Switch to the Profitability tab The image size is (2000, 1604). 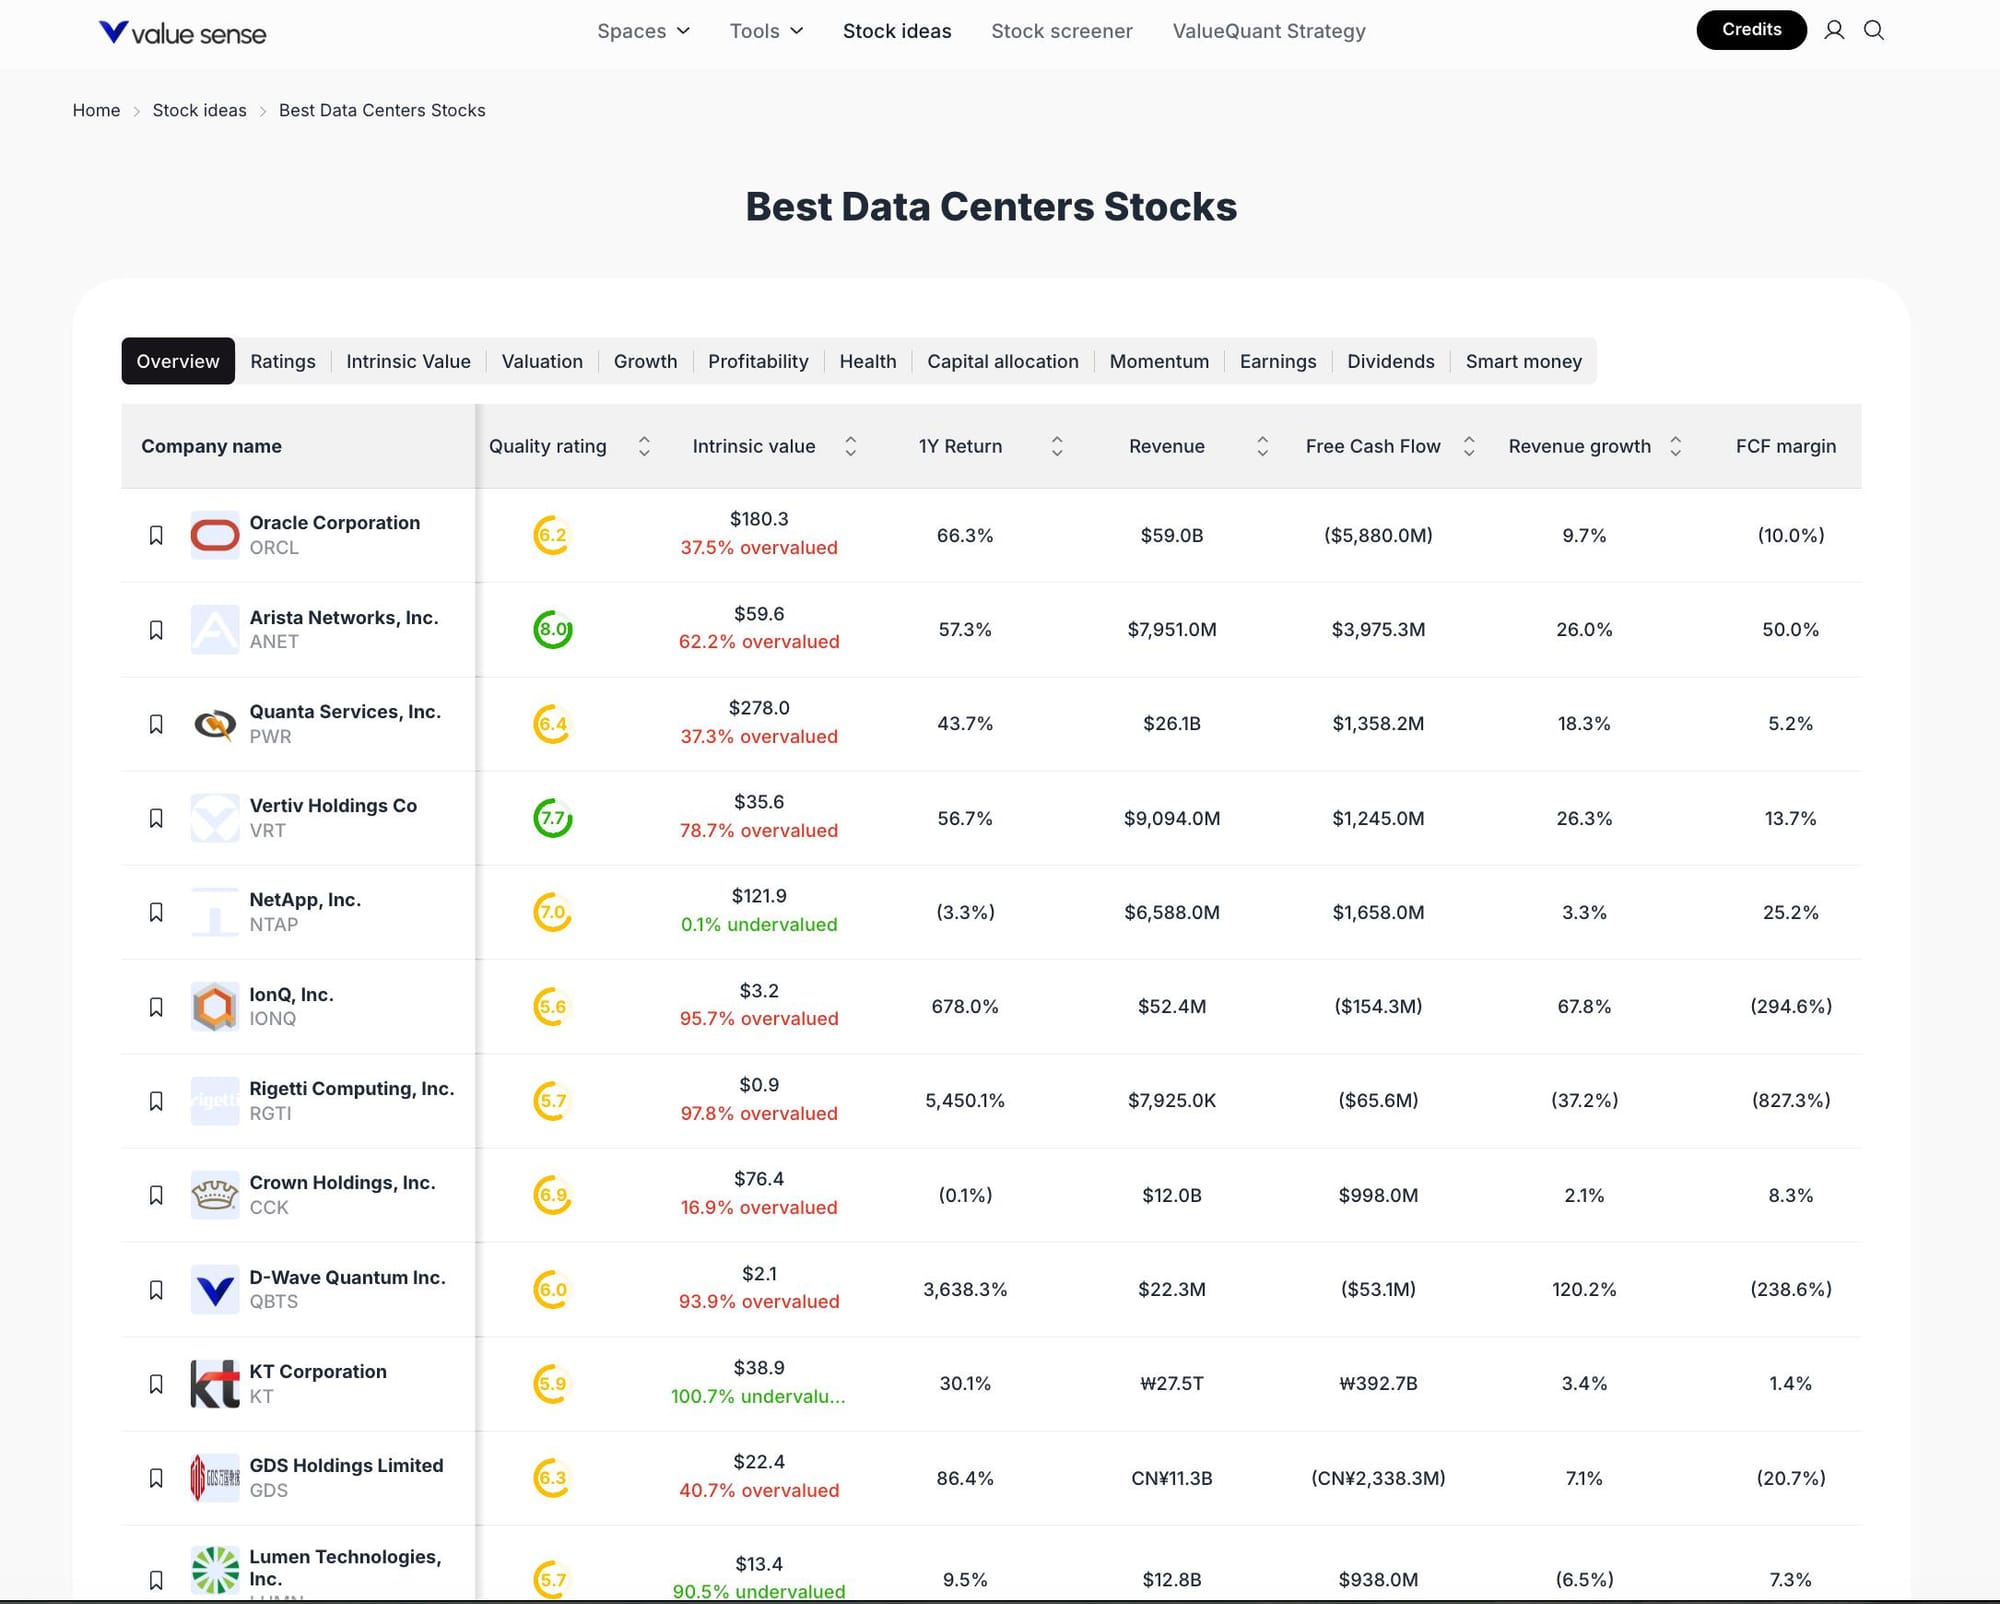pos(758,361)
